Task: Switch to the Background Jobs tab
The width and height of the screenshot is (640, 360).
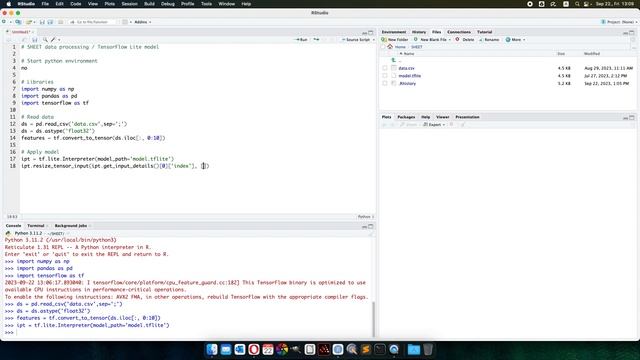Action: pos(71,226)
